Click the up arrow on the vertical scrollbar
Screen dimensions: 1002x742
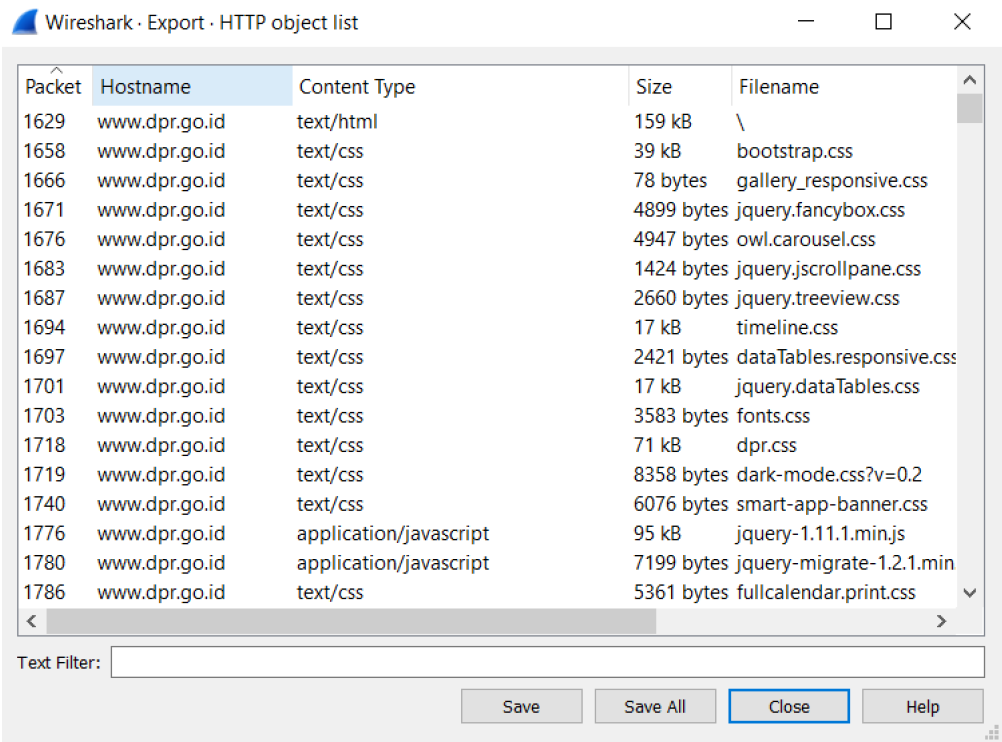970,78
